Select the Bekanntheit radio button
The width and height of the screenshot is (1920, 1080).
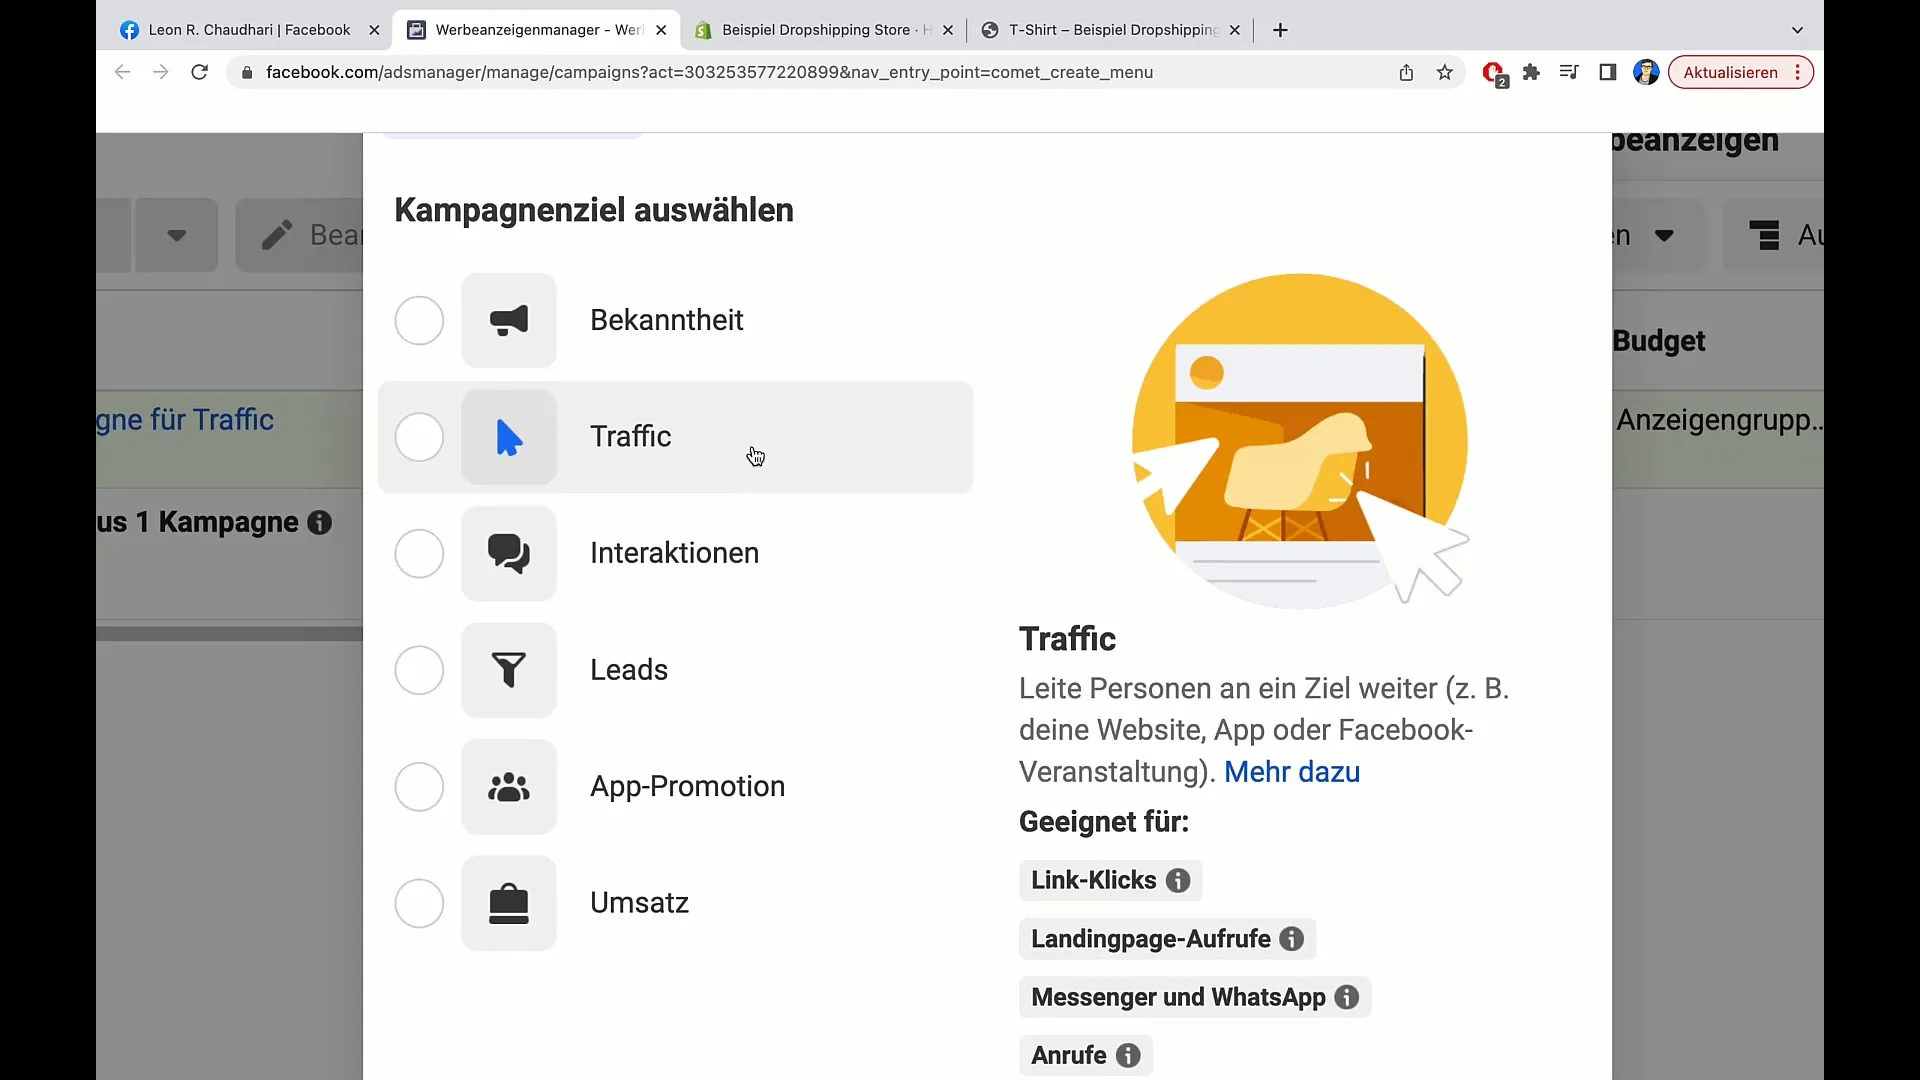pyautogui.click(x=419, y=320)
